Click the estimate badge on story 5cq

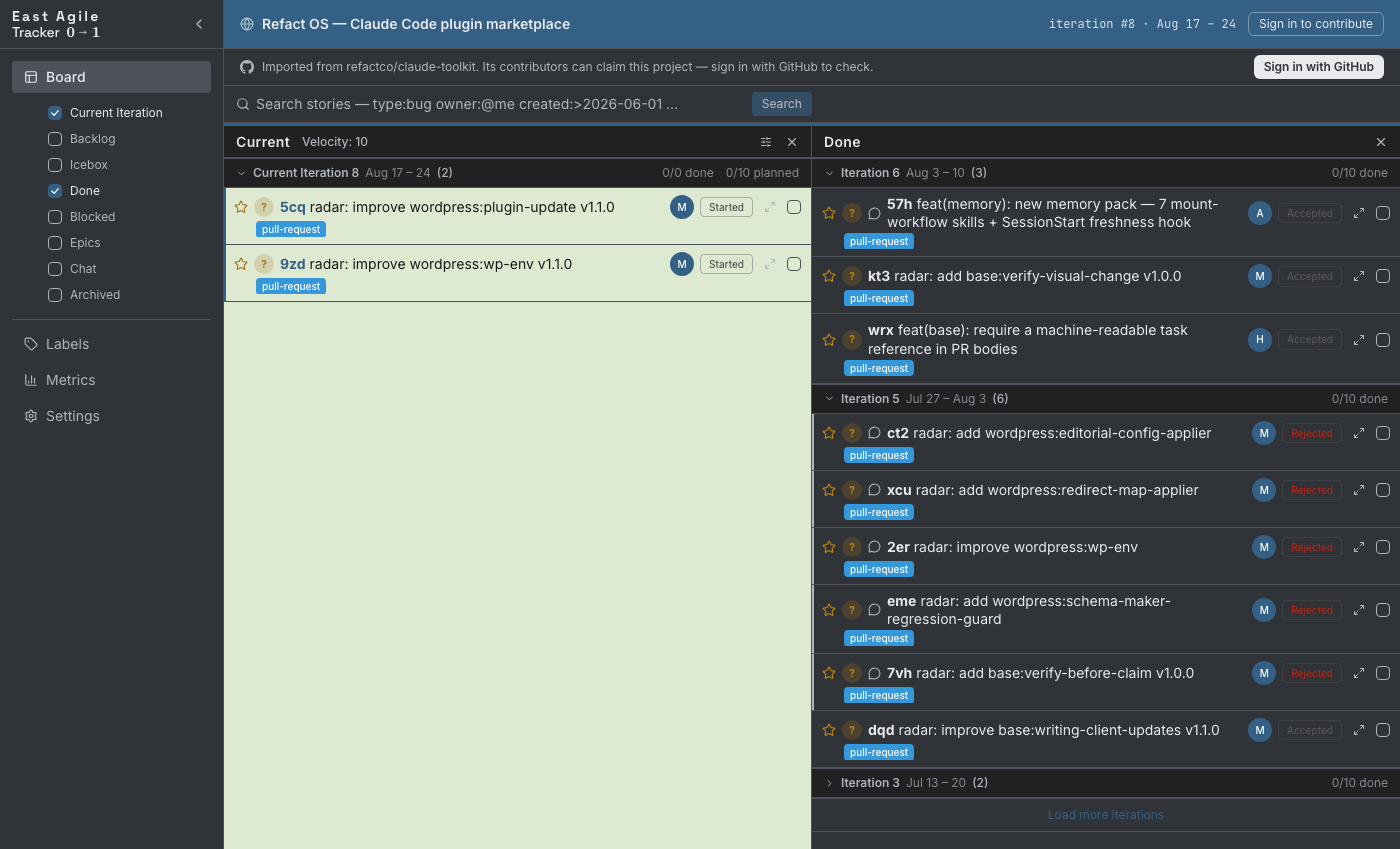[x=264, y=207]
